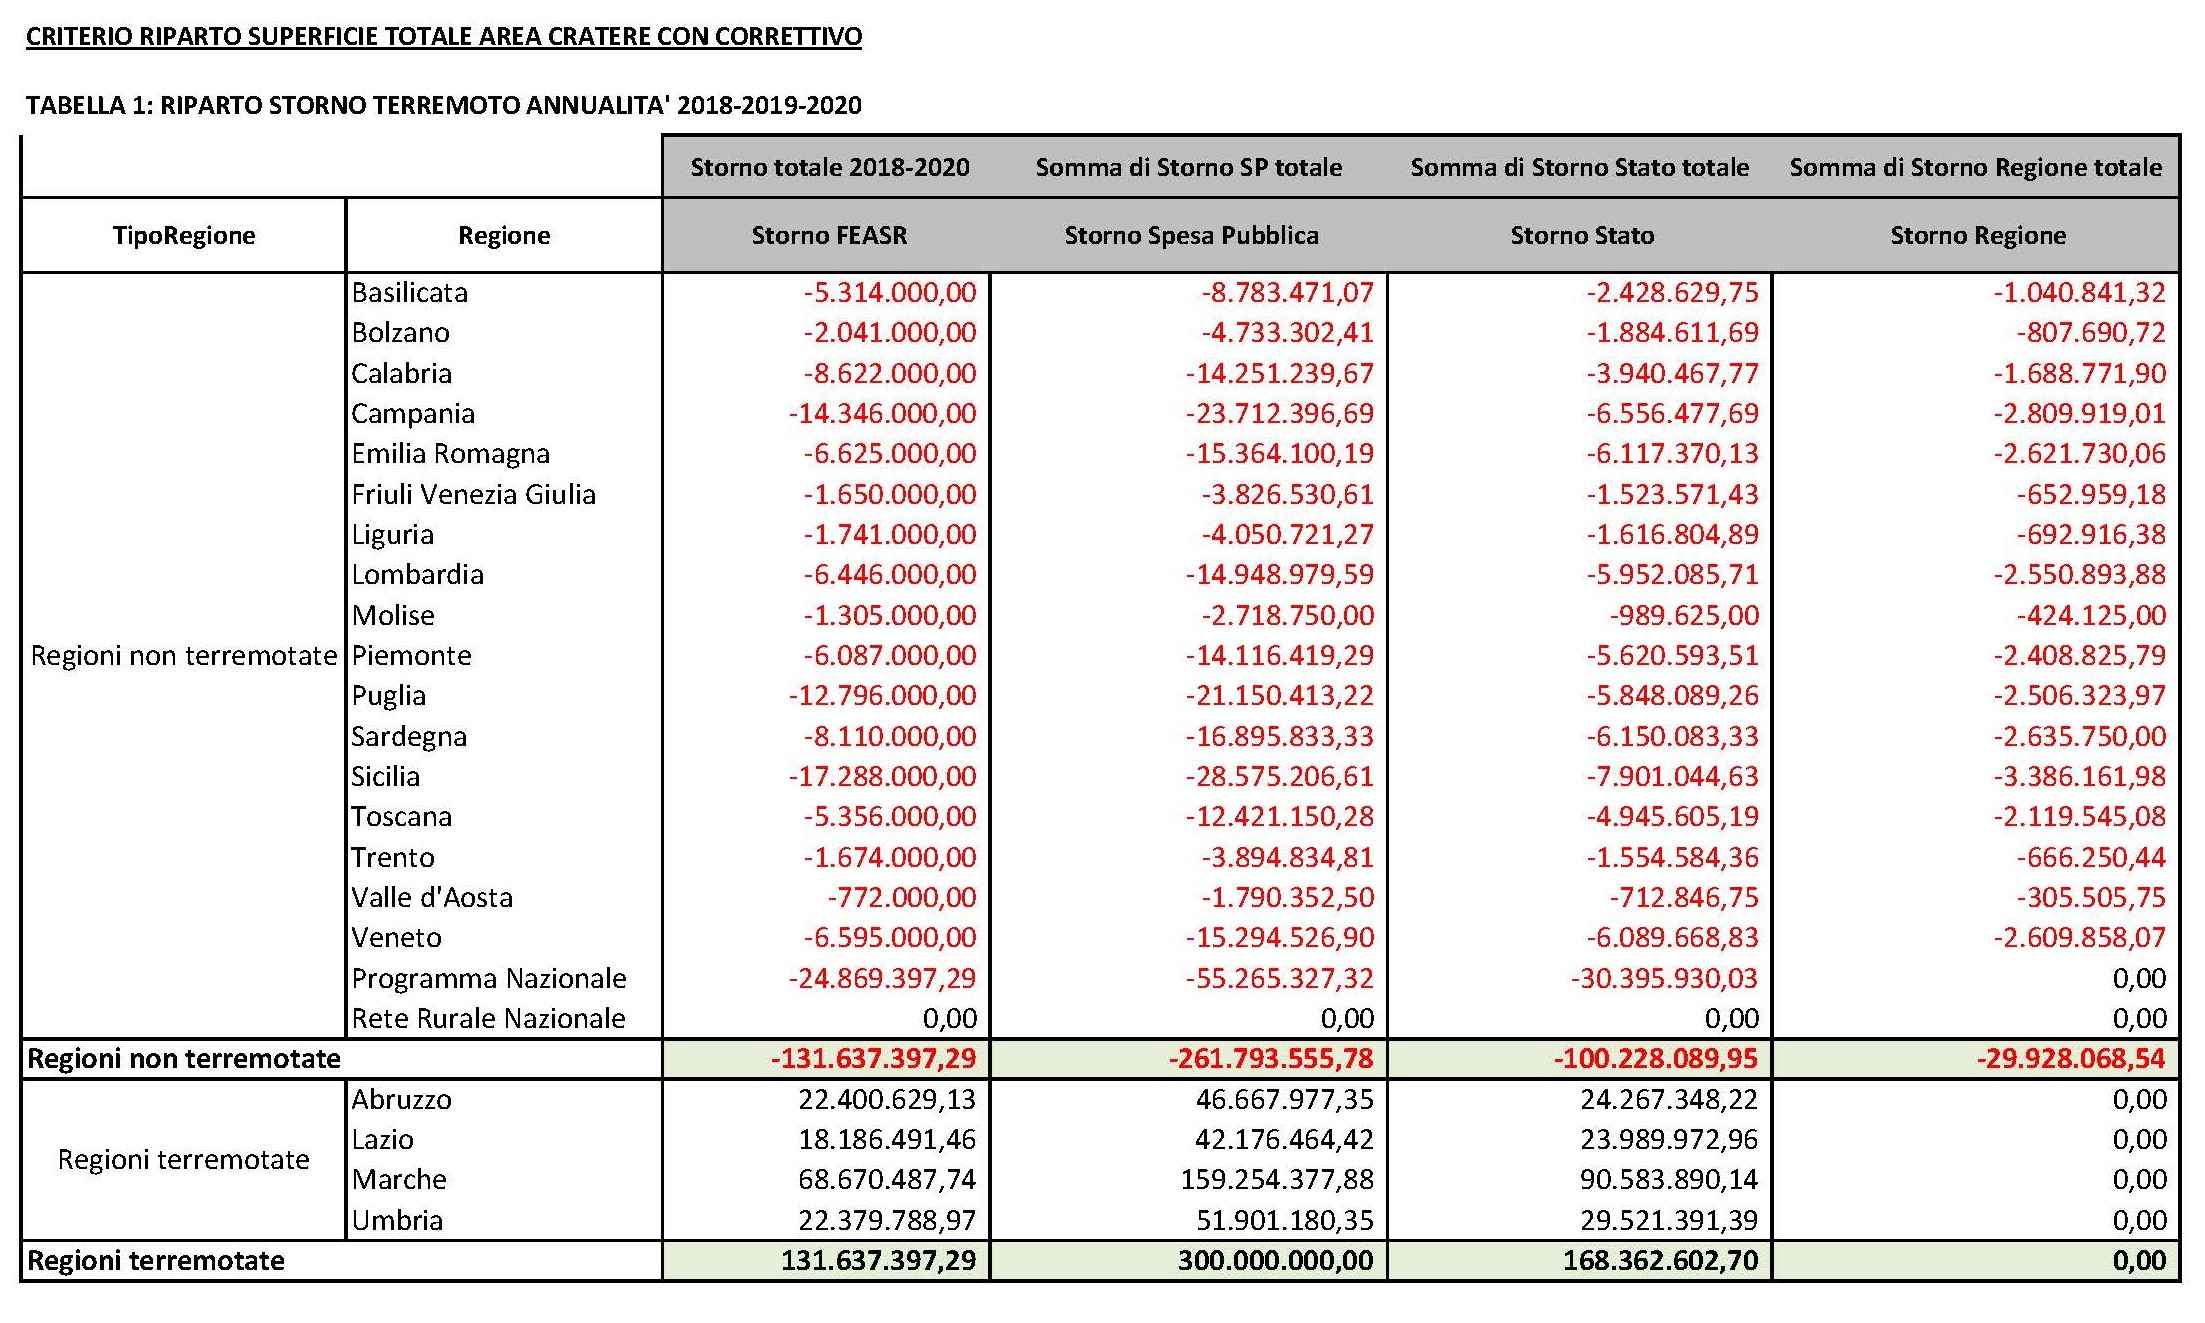This screenshot has width=2205, height=1323.
Task: Click subtotal value -131.637.397,29
Action: tap(873, 1059)
